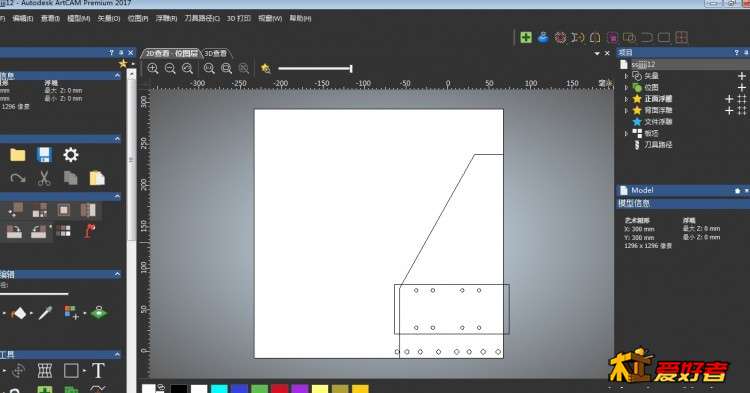
Task: Expand the 位图 tree node
Action: point(626,87)
